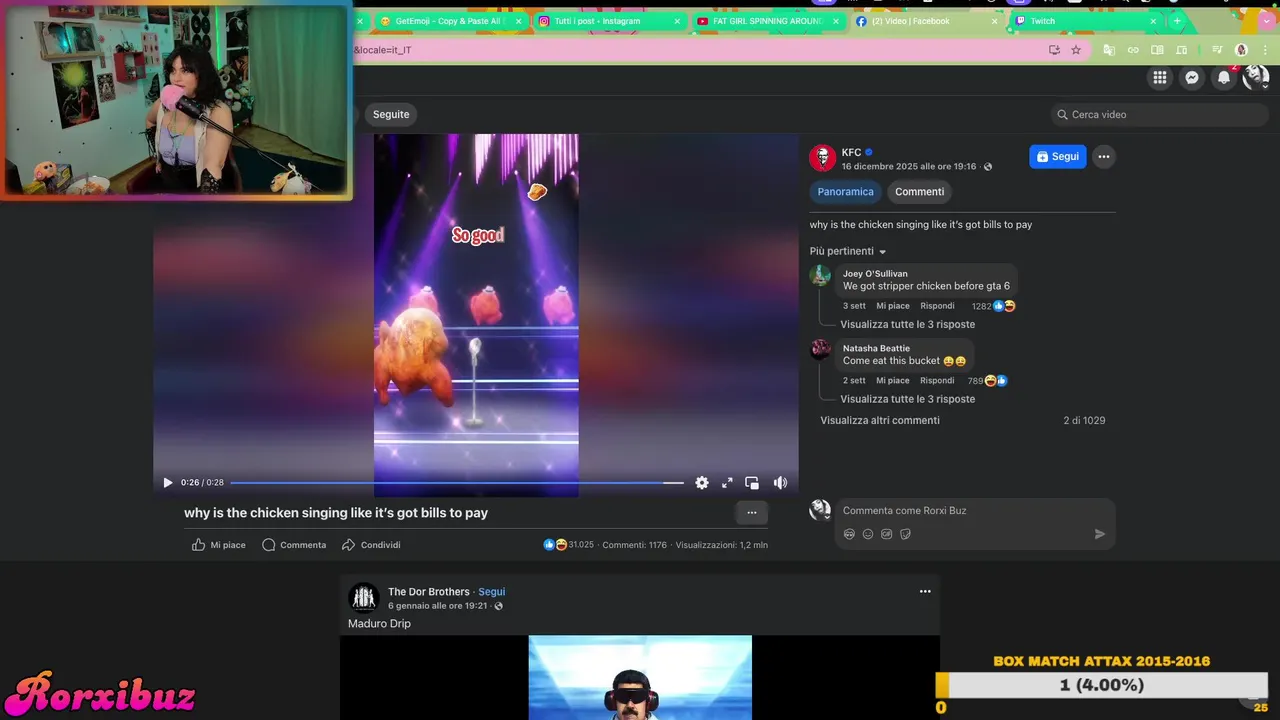Follow The Dor Brothers via Segui

coord(492,592)
